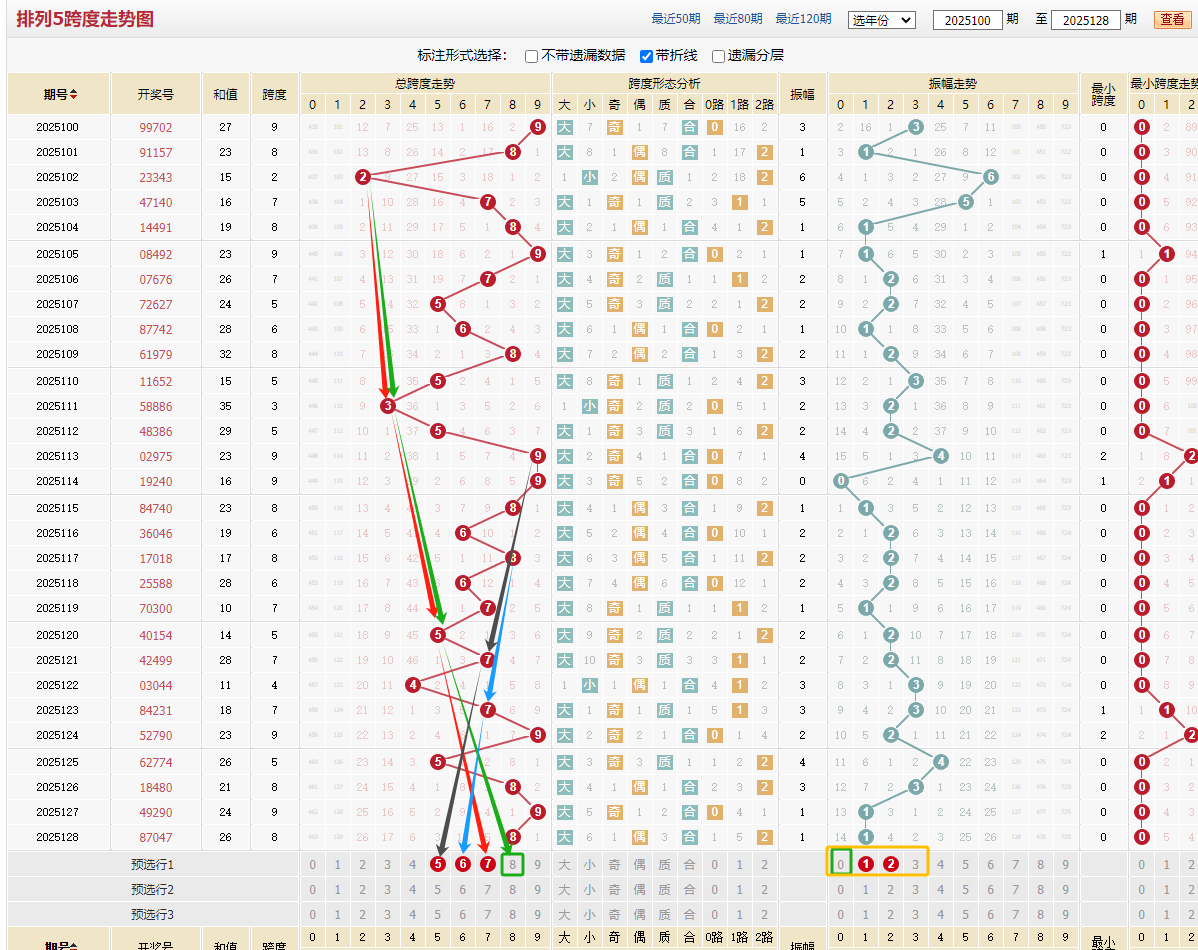Deselect red ball 7 in 预选行1 总跨度
The height and width of the screenshot is (950, 1198).
487,864
